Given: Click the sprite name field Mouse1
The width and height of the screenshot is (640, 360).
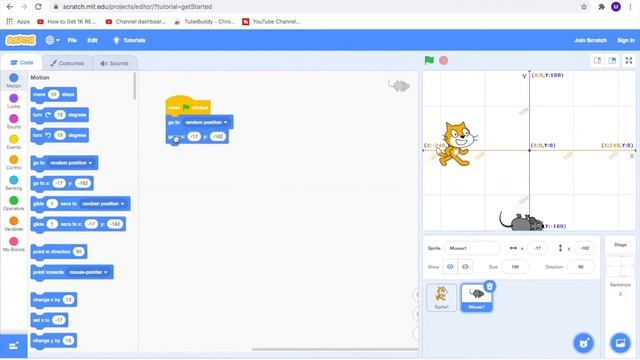Looking at the screenshot, I should point(471,248).
